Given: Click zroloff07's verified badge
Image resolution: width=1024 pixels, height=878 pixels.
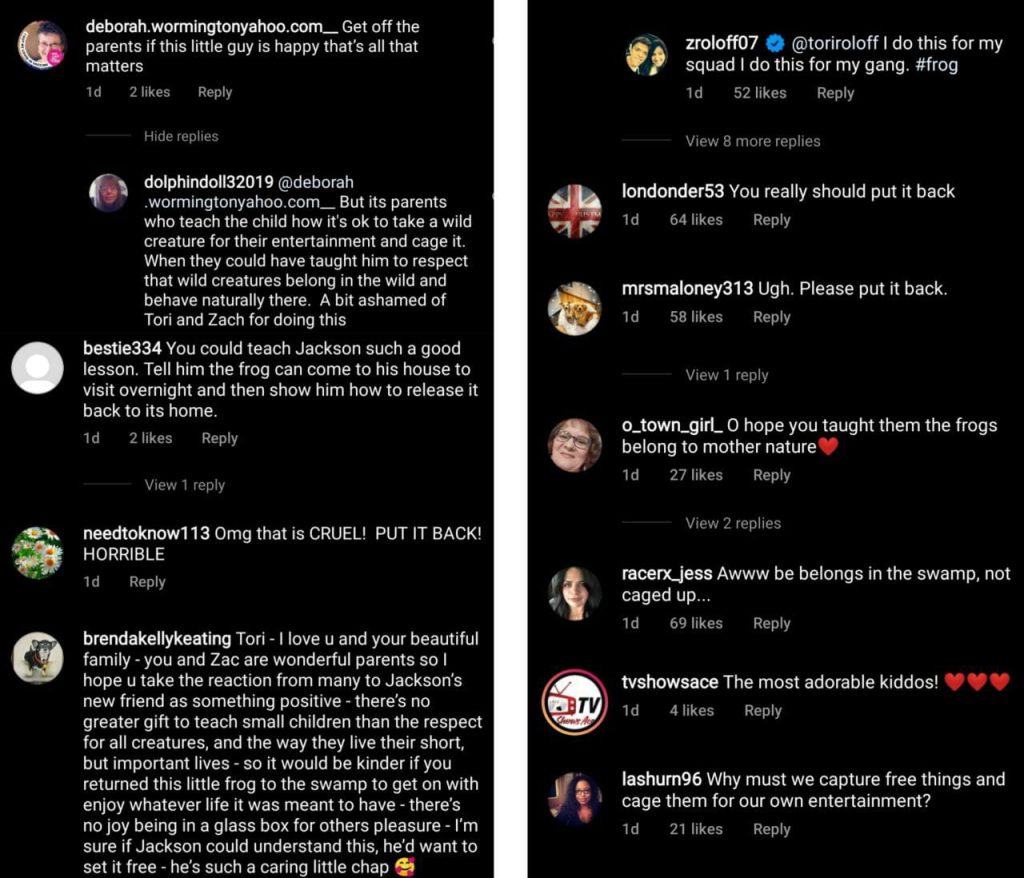Looking at the screenshot, I should [775, 44].
